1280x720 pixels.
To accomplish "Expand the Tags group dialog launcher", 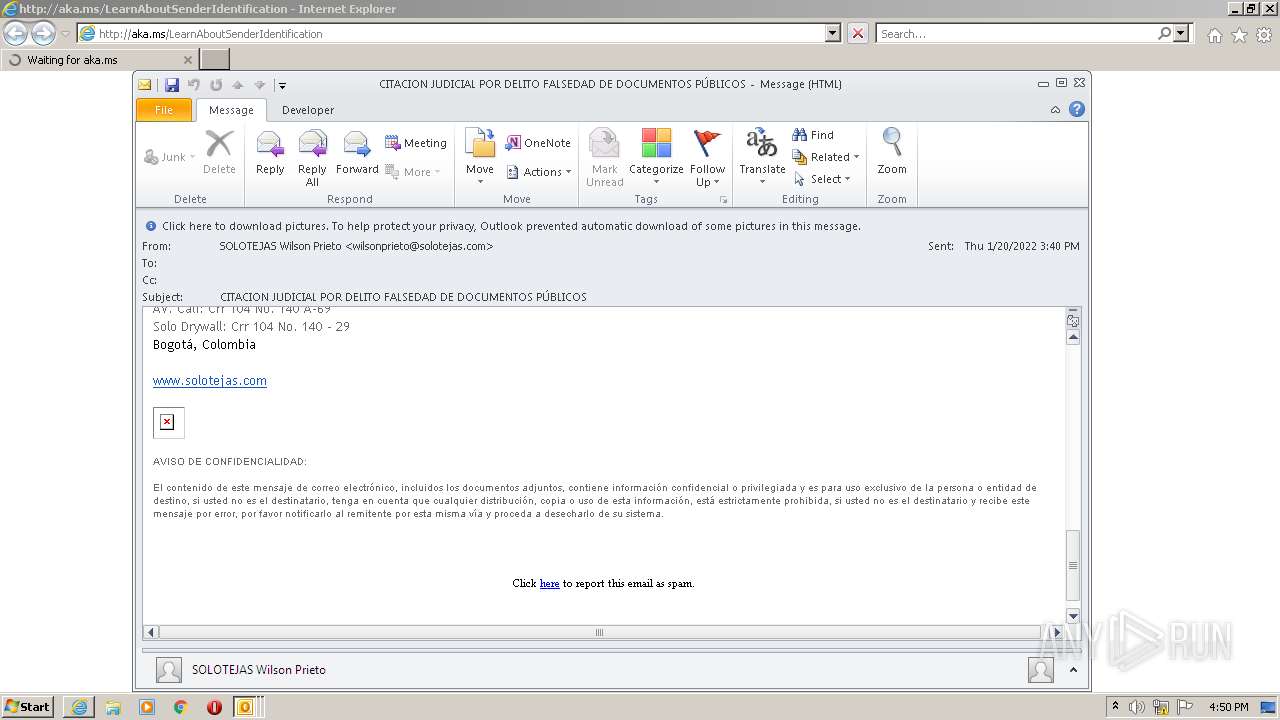I will (723, 200).
